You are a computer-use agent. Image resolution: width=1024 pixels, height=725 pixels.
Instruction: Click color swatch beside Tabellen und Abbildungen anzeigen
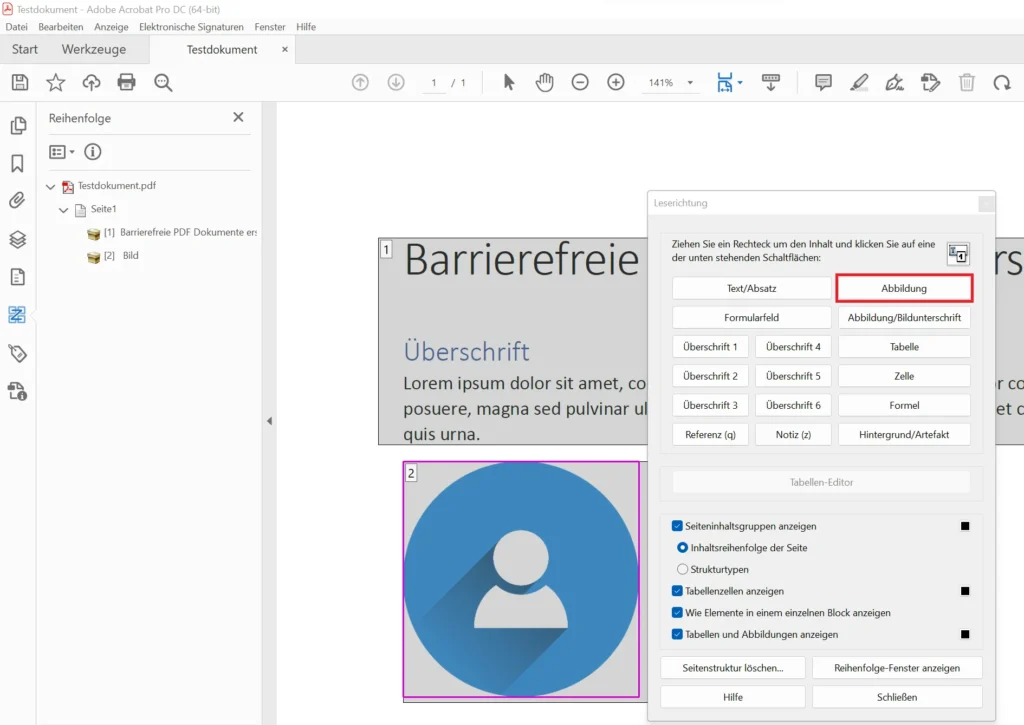click(x=965, y=634)
